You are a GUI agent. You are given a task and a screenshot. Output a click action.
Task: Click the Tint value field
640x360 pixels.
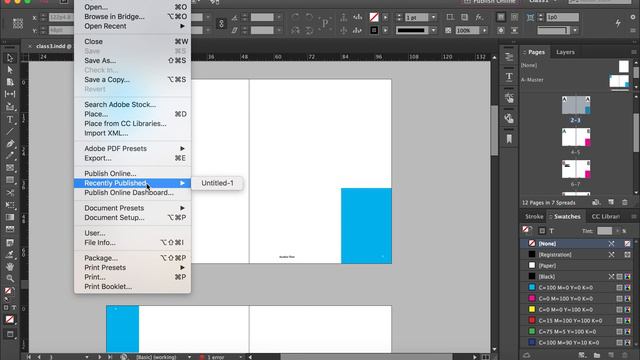pos(604,231)
